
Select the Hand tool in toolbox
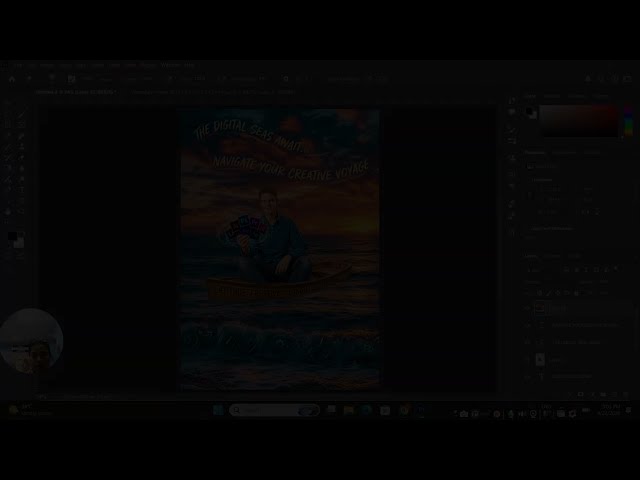8,211
